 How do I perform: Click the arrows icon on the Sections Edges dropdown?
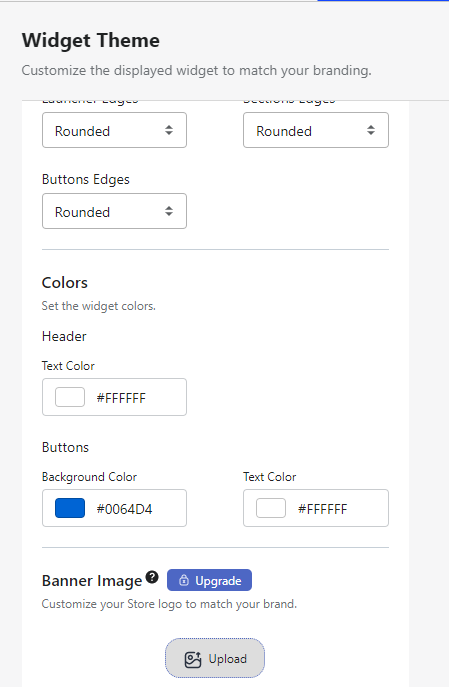click(x=371, y=130)
